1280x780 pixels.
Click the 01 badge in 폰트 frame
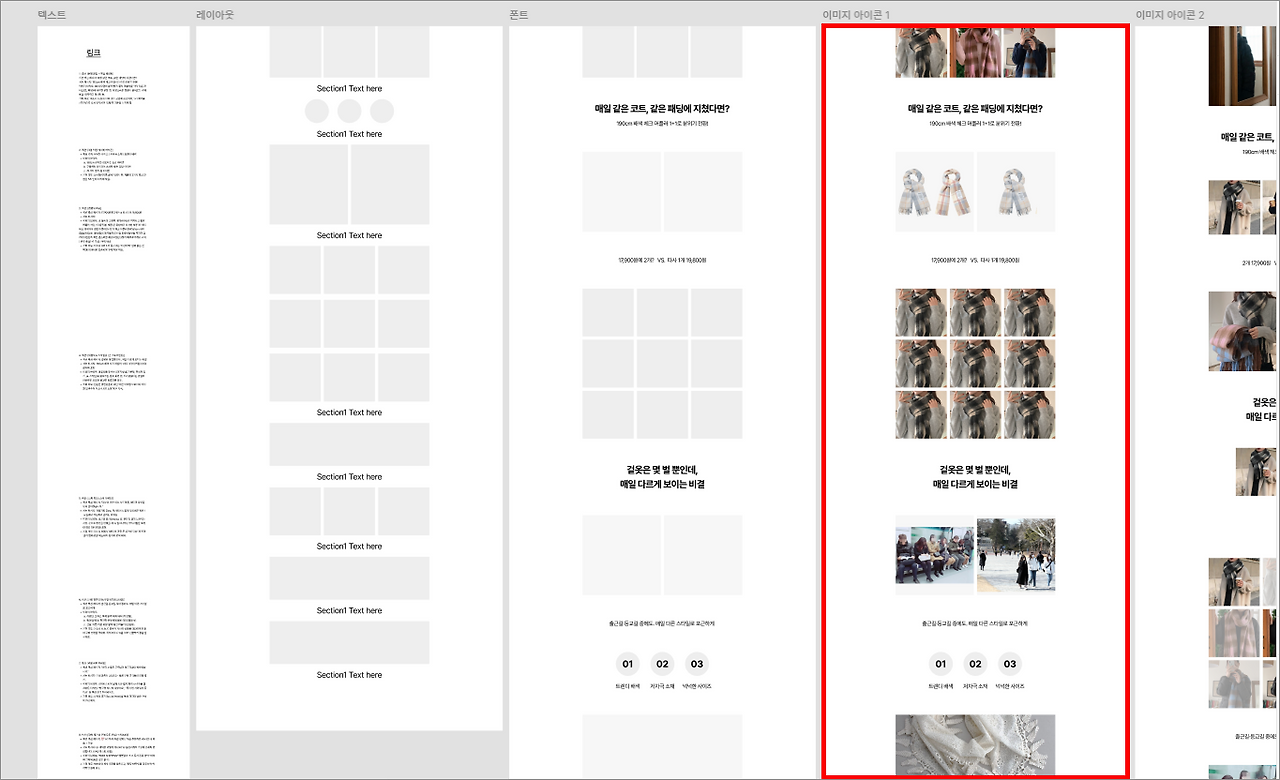tap(628, 664)
